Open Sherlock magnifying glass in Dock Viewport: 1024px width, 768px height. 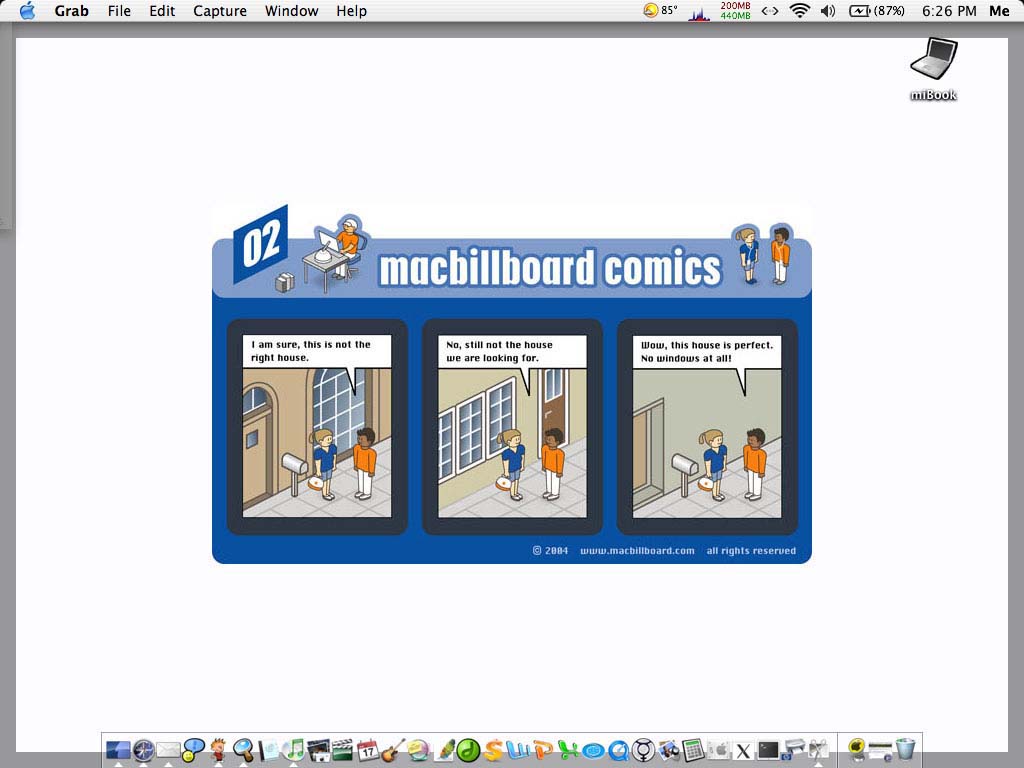tap(243, 750)
